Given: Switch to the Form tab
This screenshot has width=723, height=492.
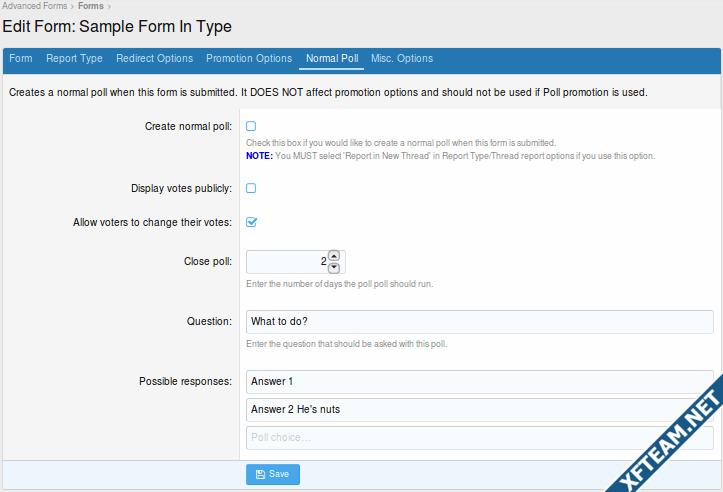Looking at the screenshot, I should click(21, 59).
